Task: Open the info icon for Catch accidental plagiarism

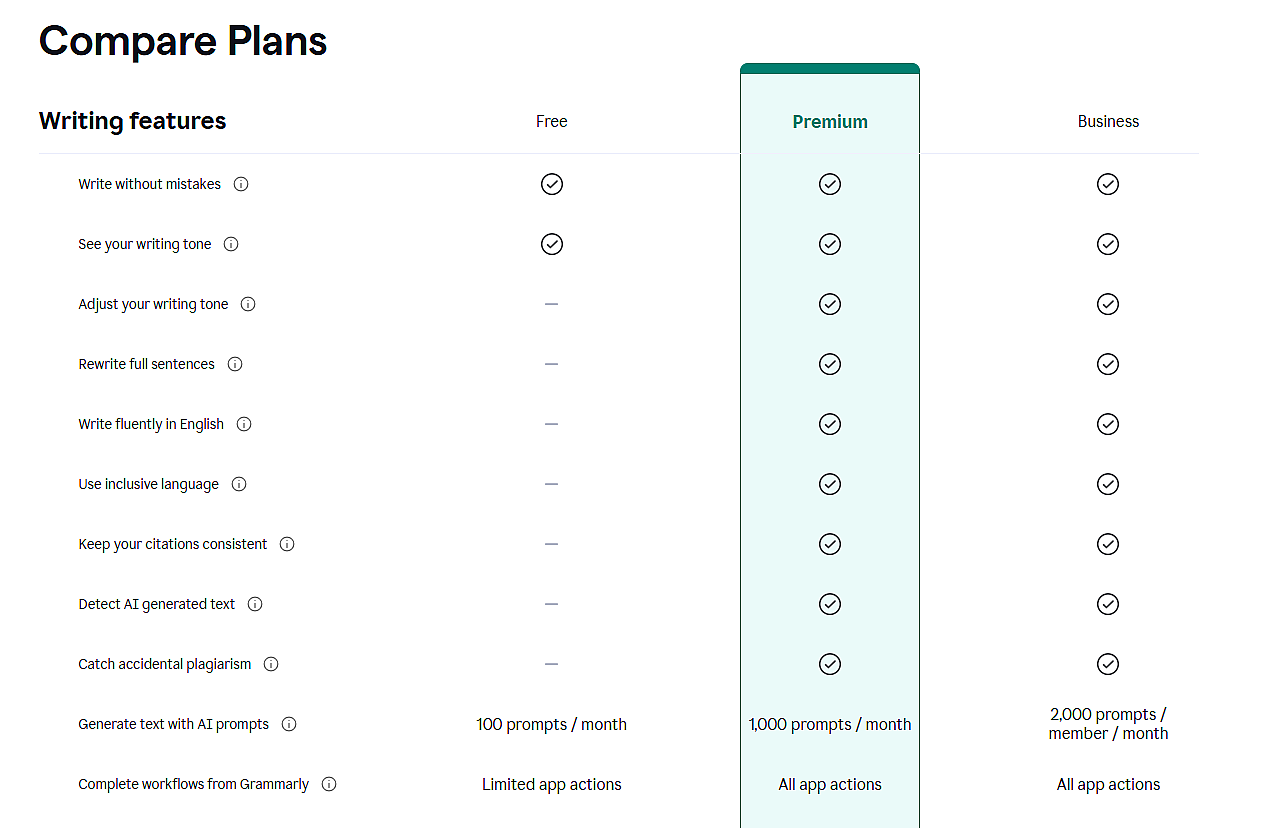Action: (270, 664)
